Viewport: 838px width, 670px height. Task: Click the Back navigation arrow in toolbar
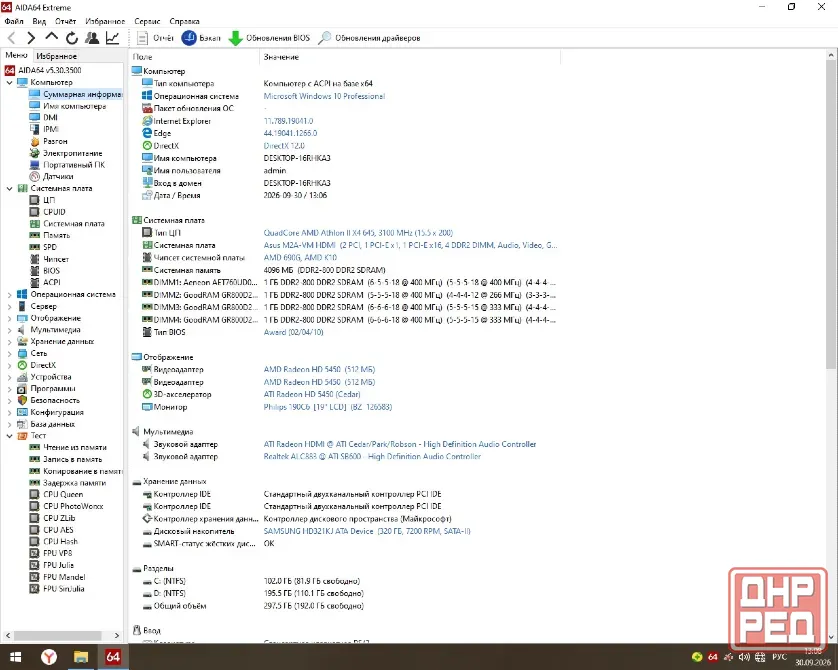click(x=12, y=38)
